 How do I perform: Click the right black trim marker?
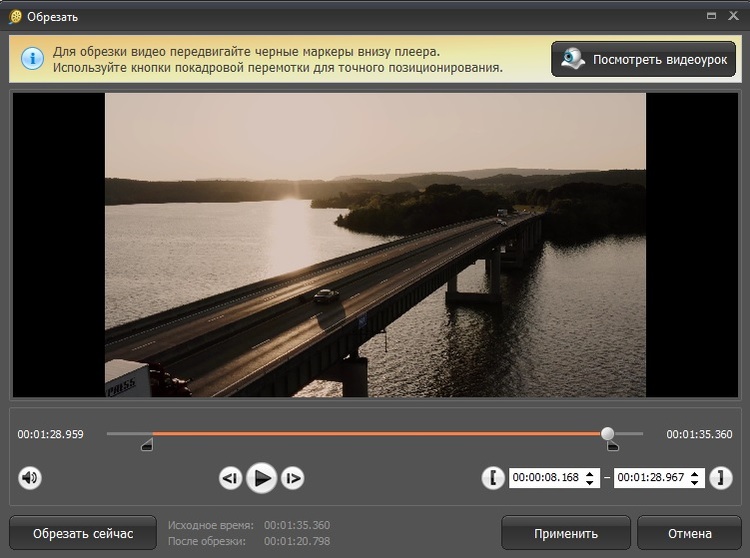(613, 446)
